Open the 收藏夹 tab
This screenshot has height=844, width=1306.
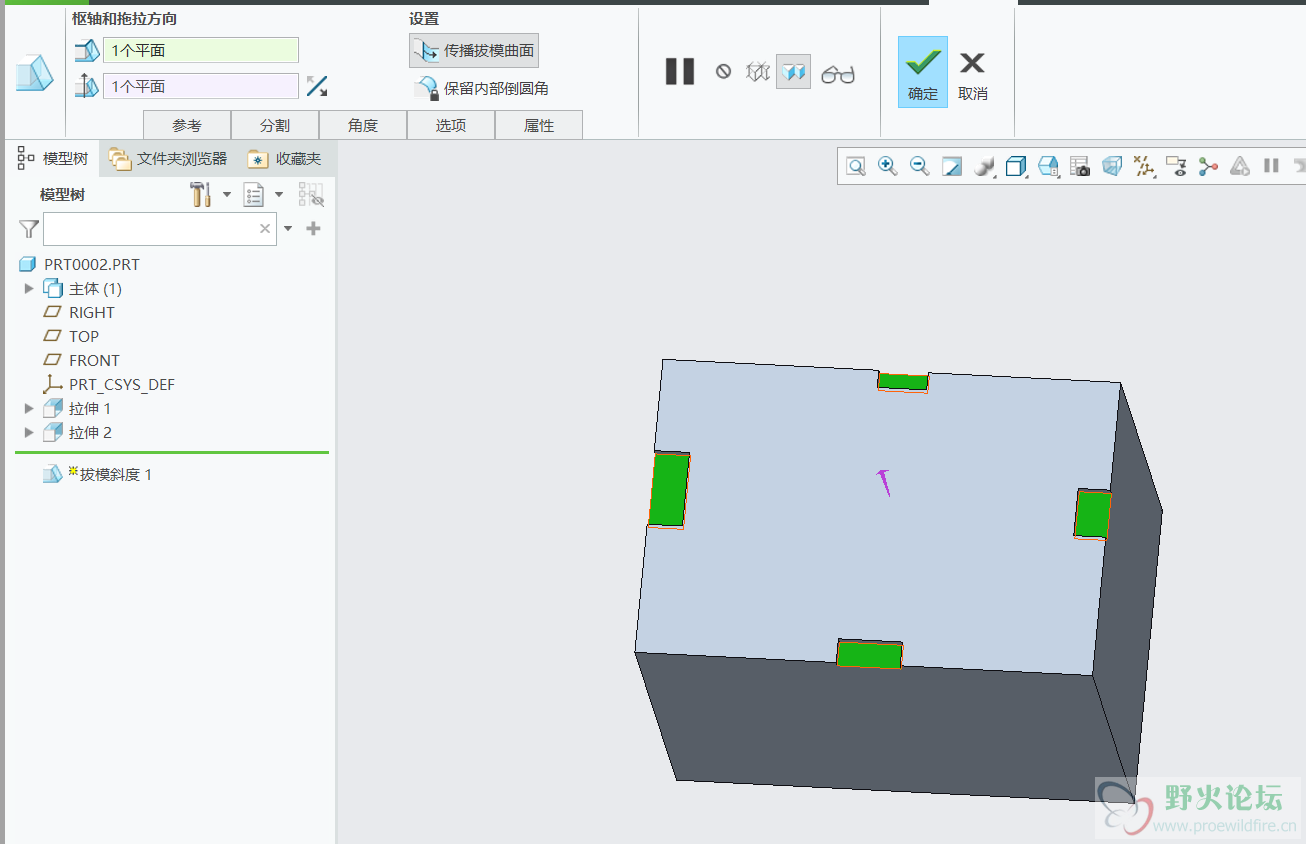coord(285,158)
